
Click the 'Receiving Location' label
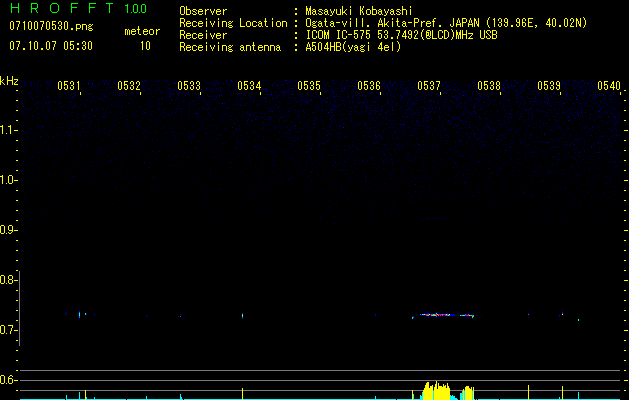(233, 23)
